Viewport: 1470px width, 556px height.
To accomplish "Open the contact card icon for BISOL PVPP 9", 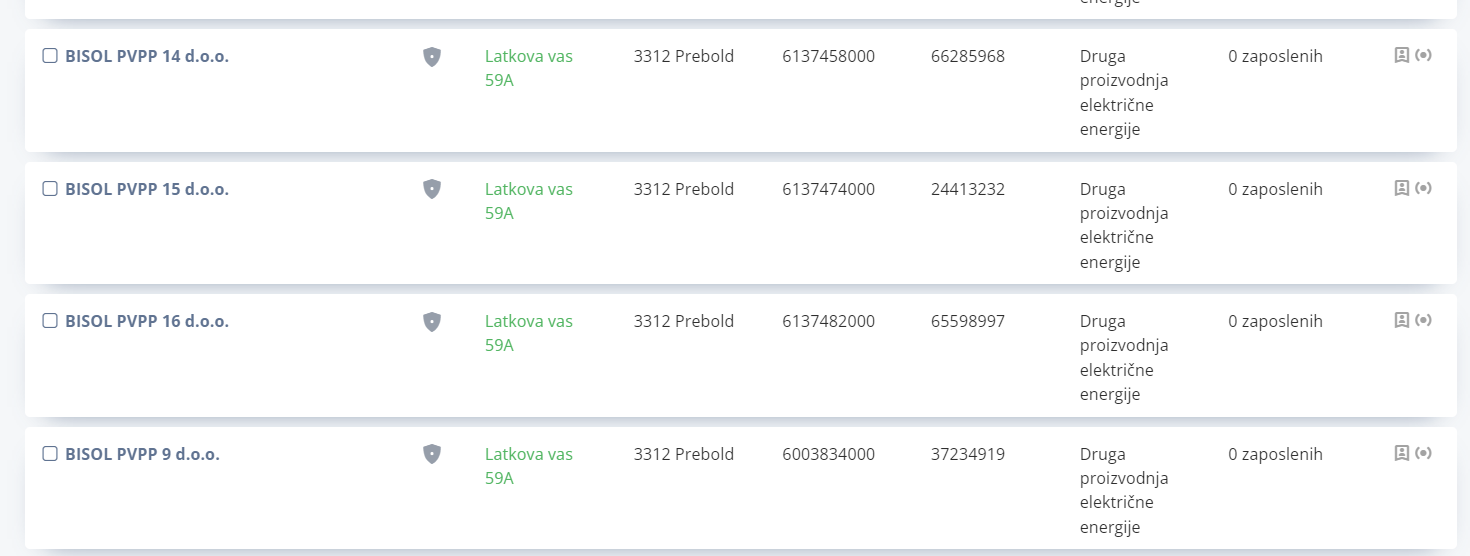I will coord(1402,453).
